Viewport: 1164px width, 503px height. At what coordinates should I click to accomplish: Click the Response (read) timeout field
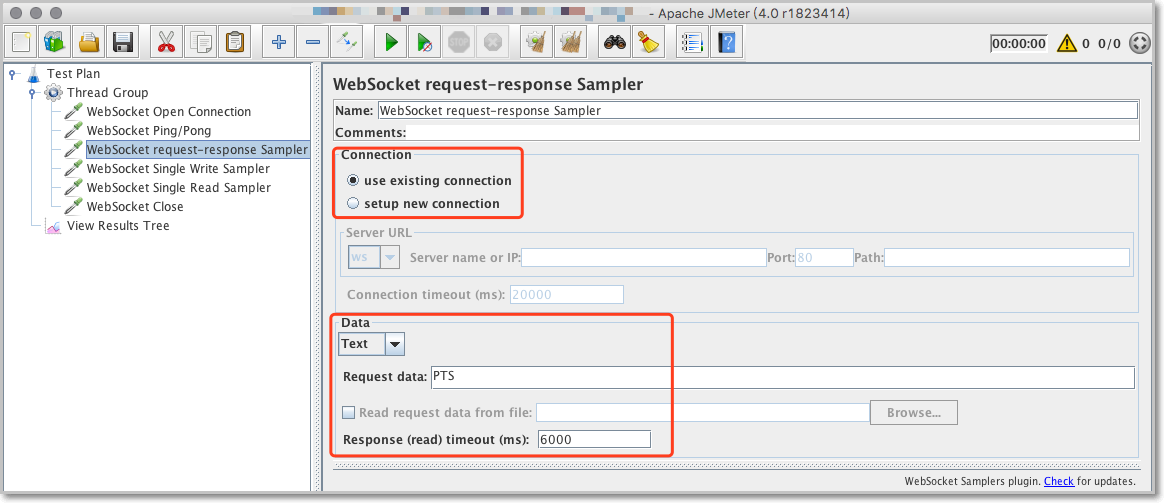tap(594, 439)
